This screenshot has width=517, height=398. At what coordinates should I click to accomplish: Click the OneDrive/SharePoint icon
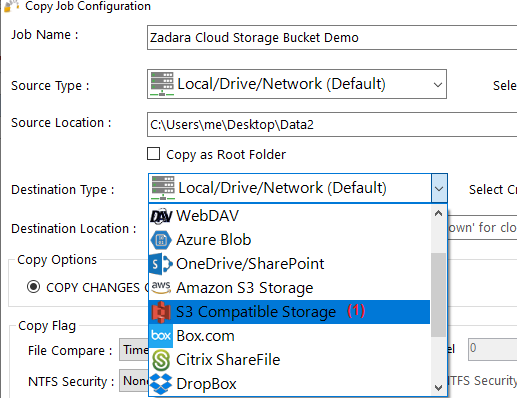pyautogui.click(x=161, y=264)
